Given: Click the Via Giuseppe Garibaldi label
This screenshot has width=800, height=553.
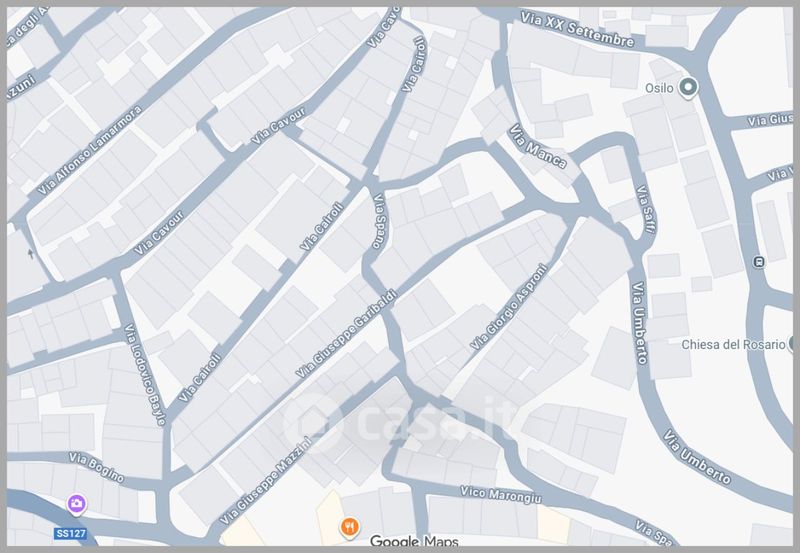Looking at the screenshot, I should click(x=346, y=334).
